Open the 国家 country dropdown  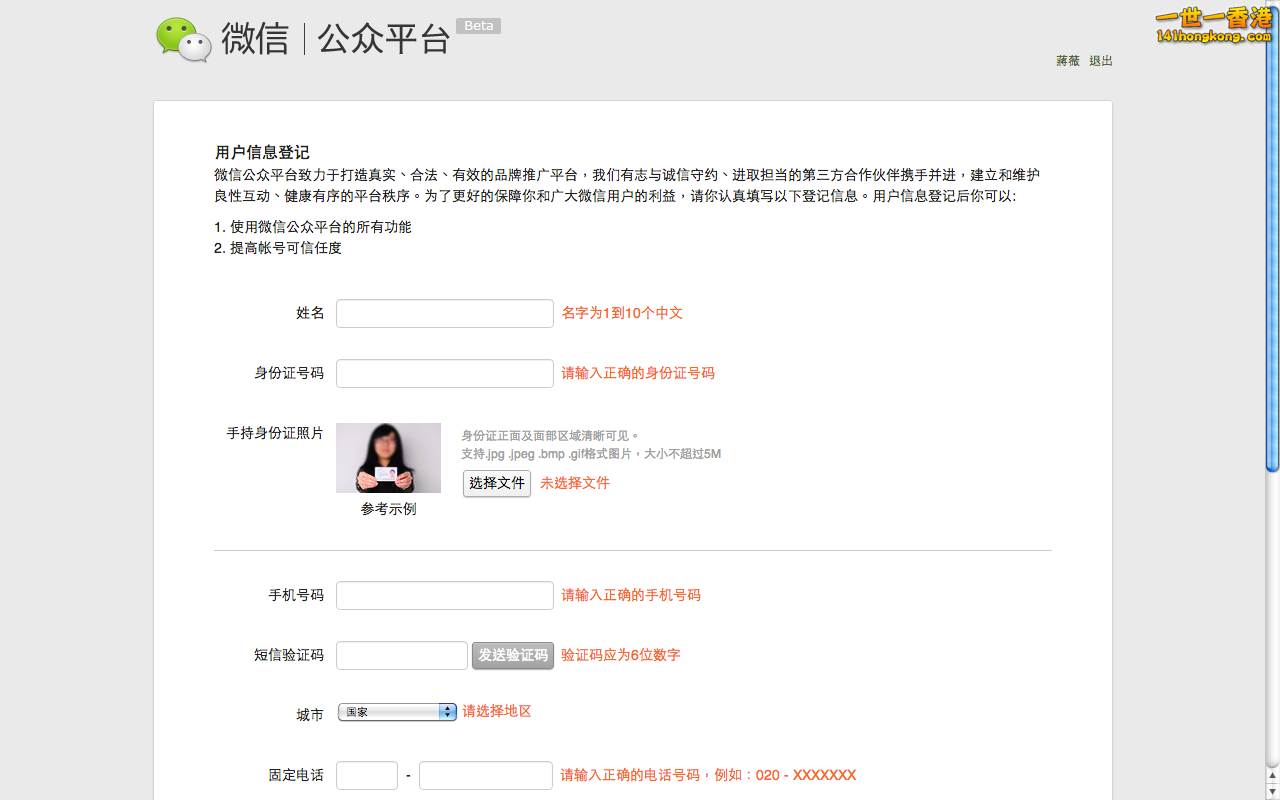coord(397,712)
